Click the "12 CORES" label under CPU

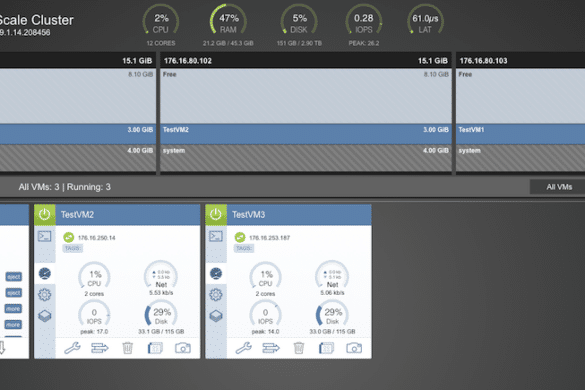[161, 43]
